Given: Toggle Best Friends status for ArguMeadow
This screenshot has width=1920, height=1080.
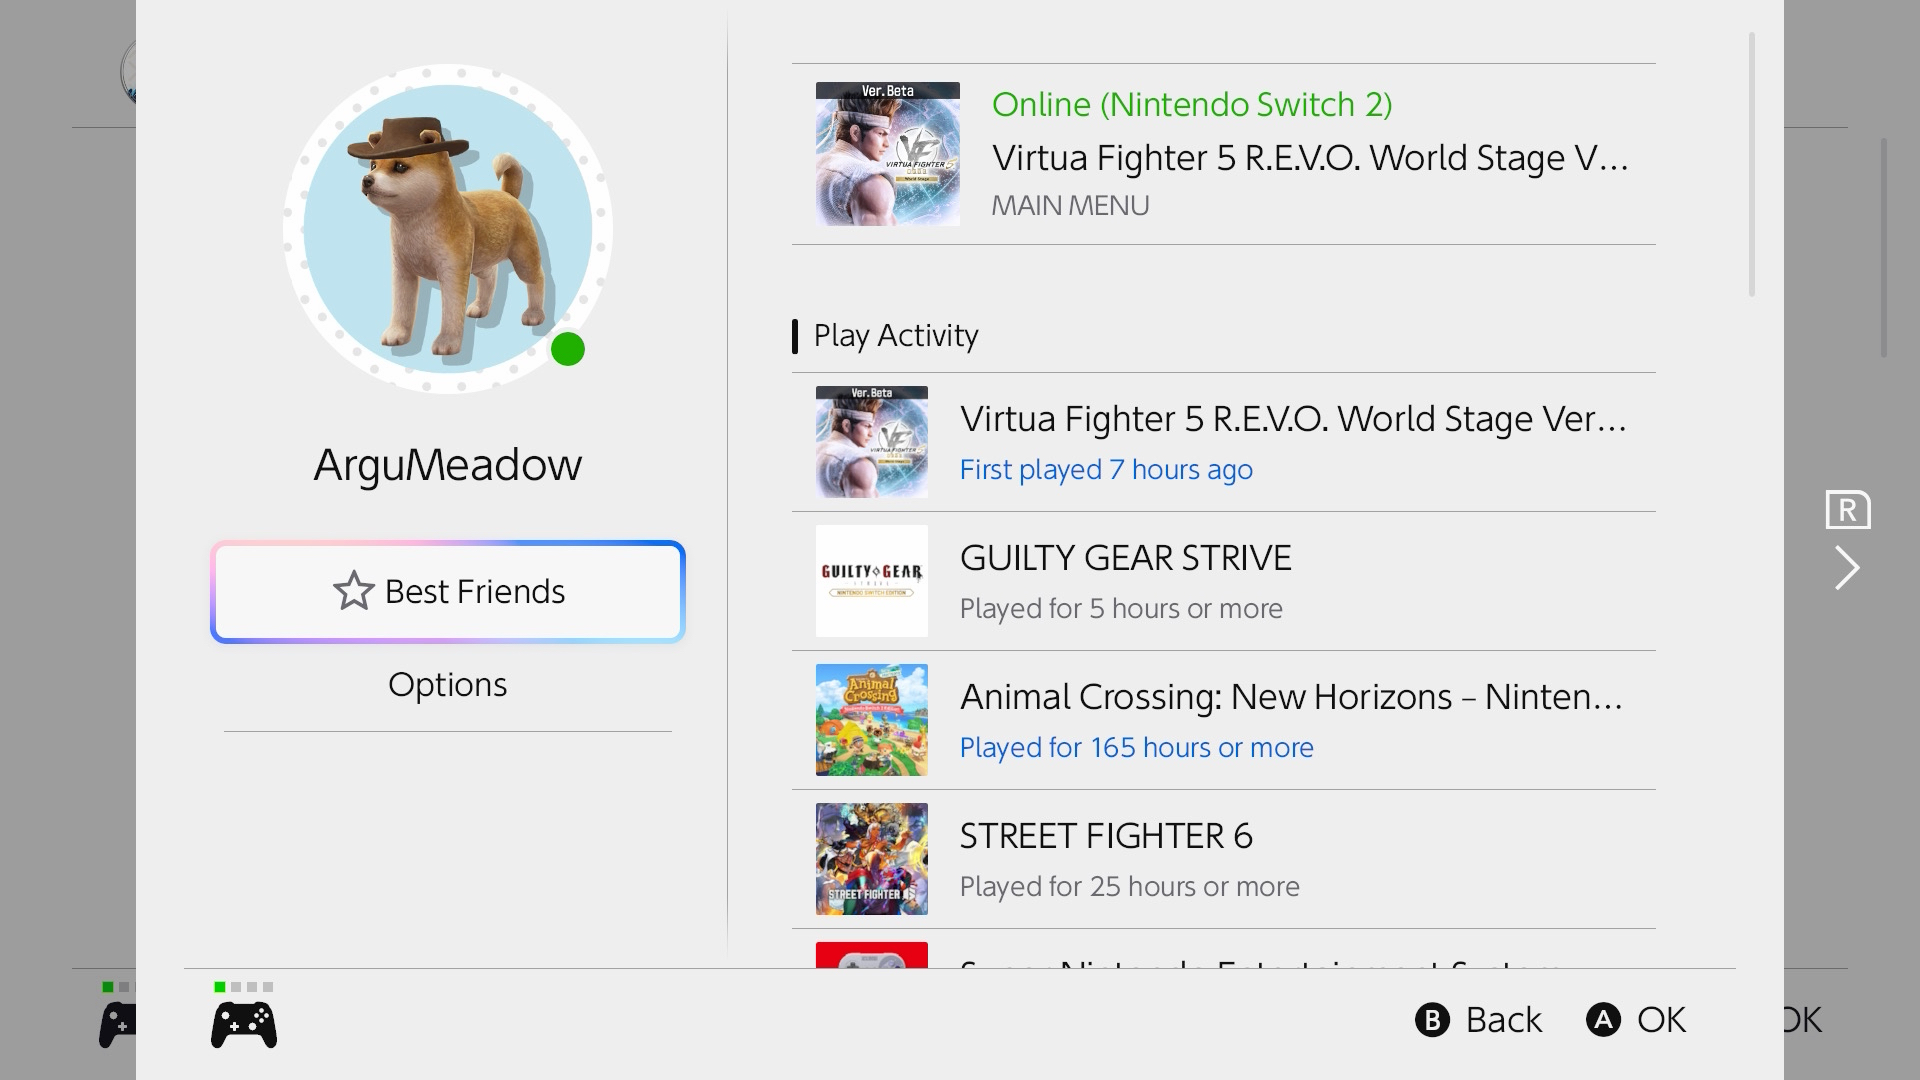Looking at the screenshot, I should point(448,592).
